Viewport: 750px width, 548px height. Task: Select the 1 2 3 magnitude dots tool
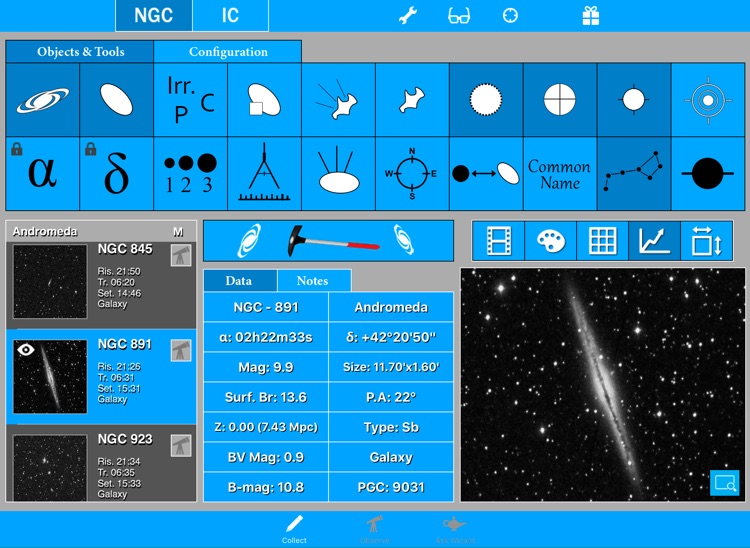(x=191, y=174)
